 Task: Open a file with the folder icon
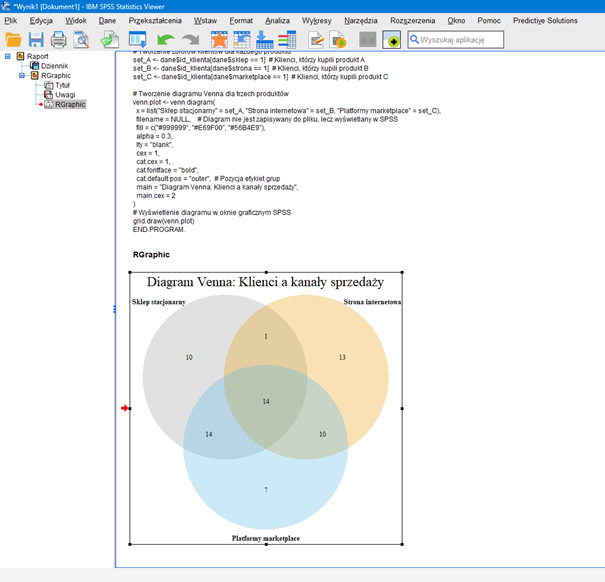coord(13,40)
